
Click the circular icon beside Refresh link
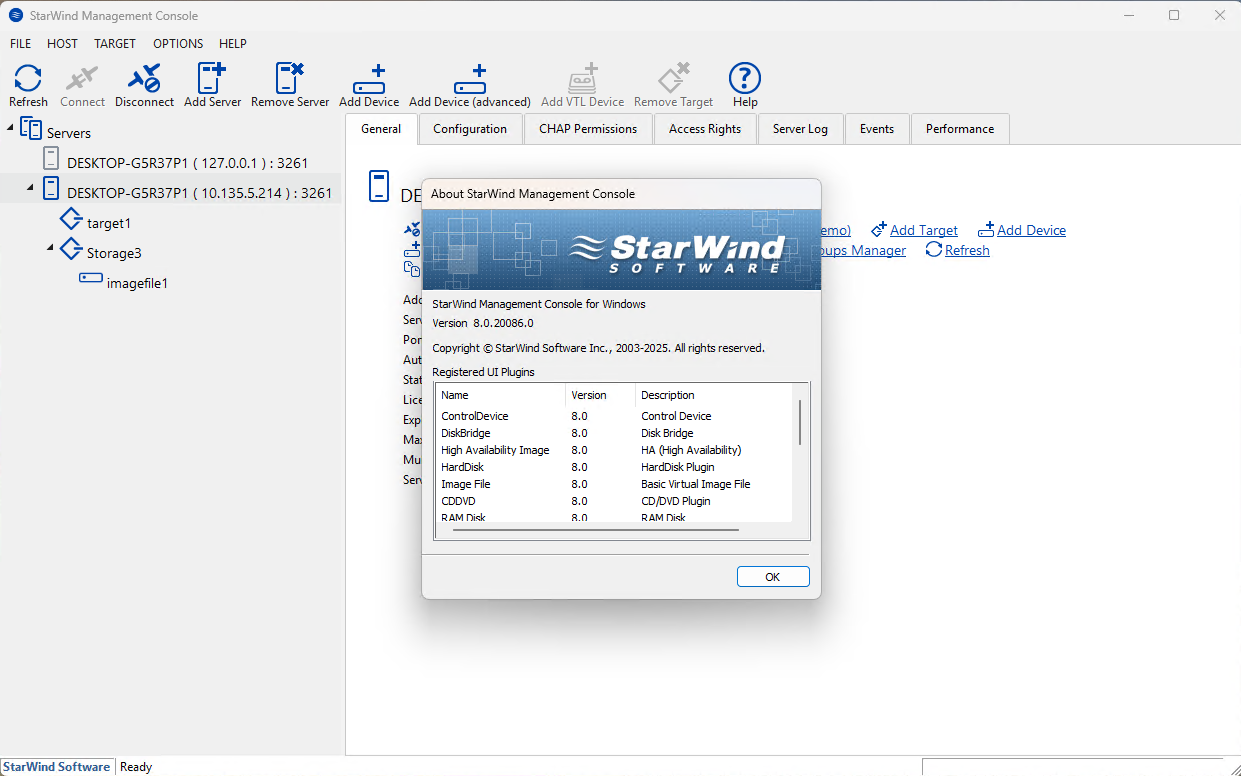933,250
